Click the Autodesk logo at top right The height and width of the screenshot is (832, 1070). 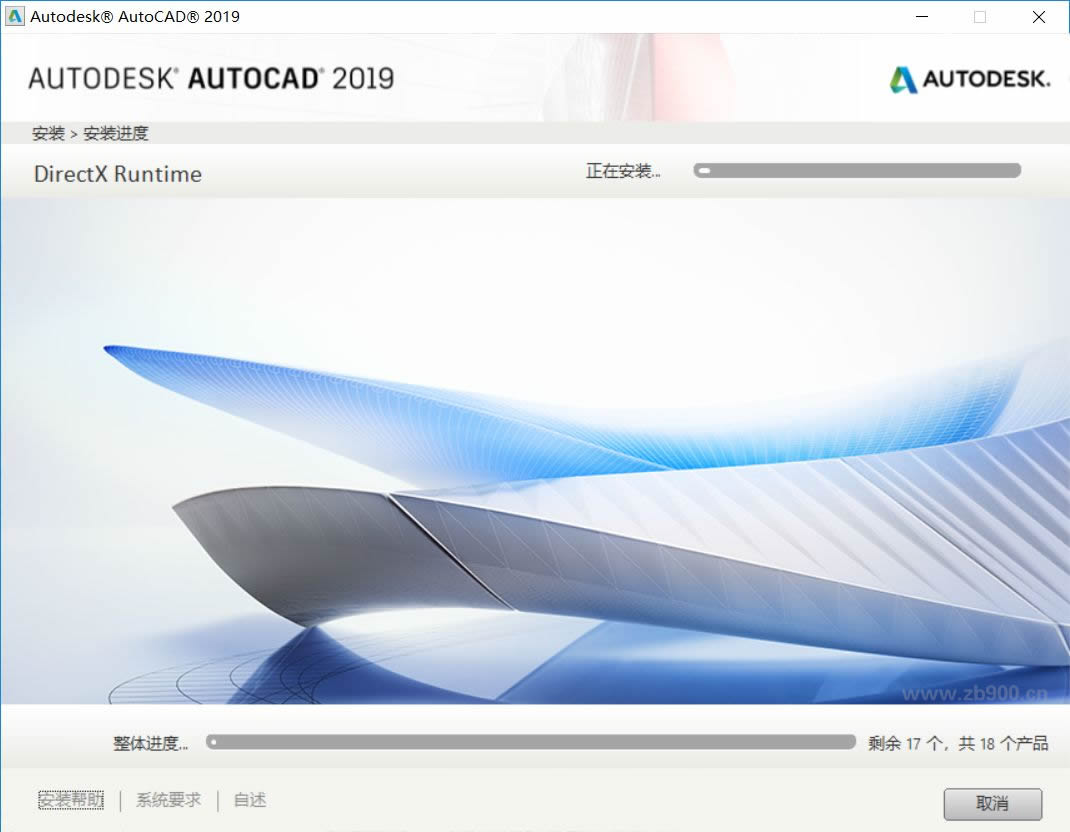tap(968, 80)
